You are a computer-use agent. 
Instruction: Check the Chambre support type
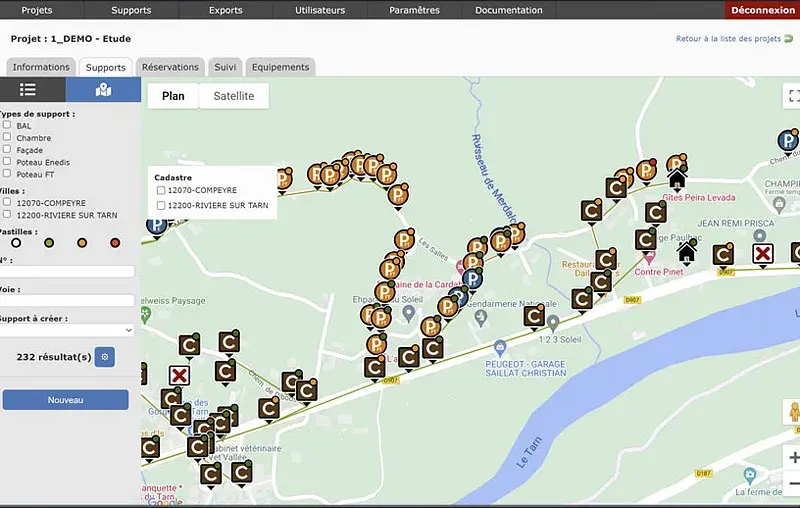(7, 137)
